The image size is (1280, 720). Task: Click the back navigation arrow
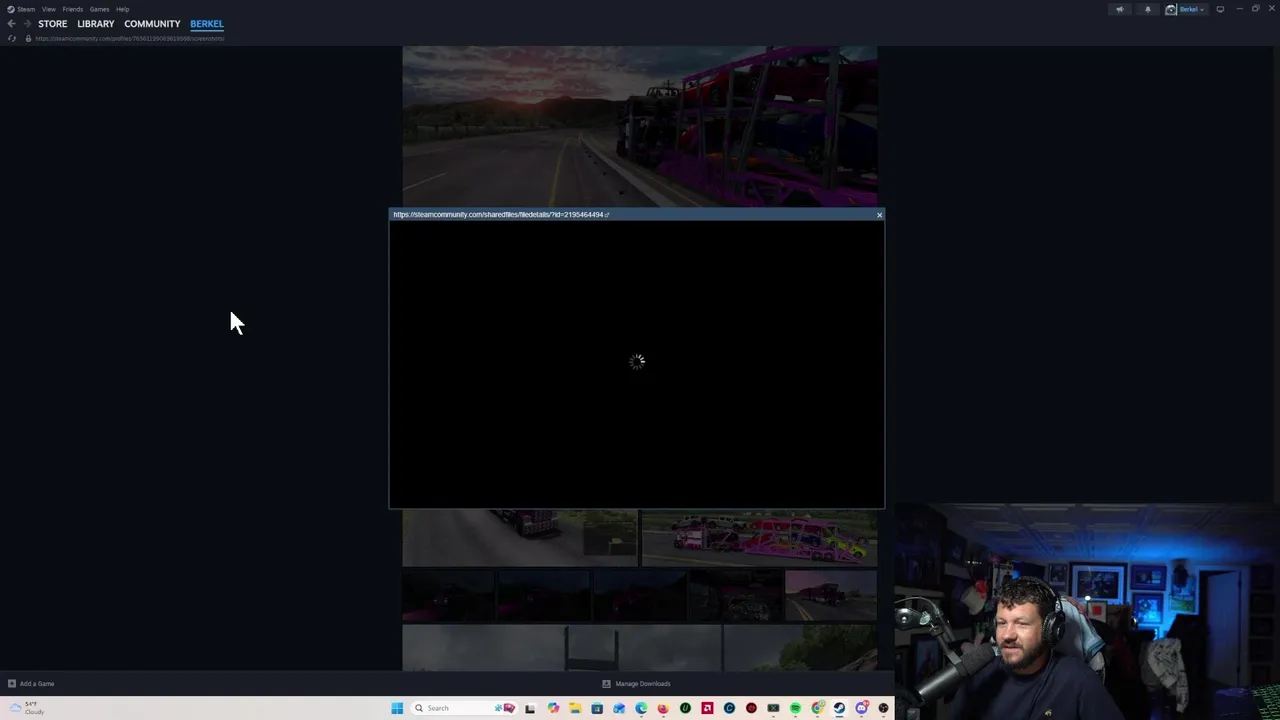tap(11, 24)
